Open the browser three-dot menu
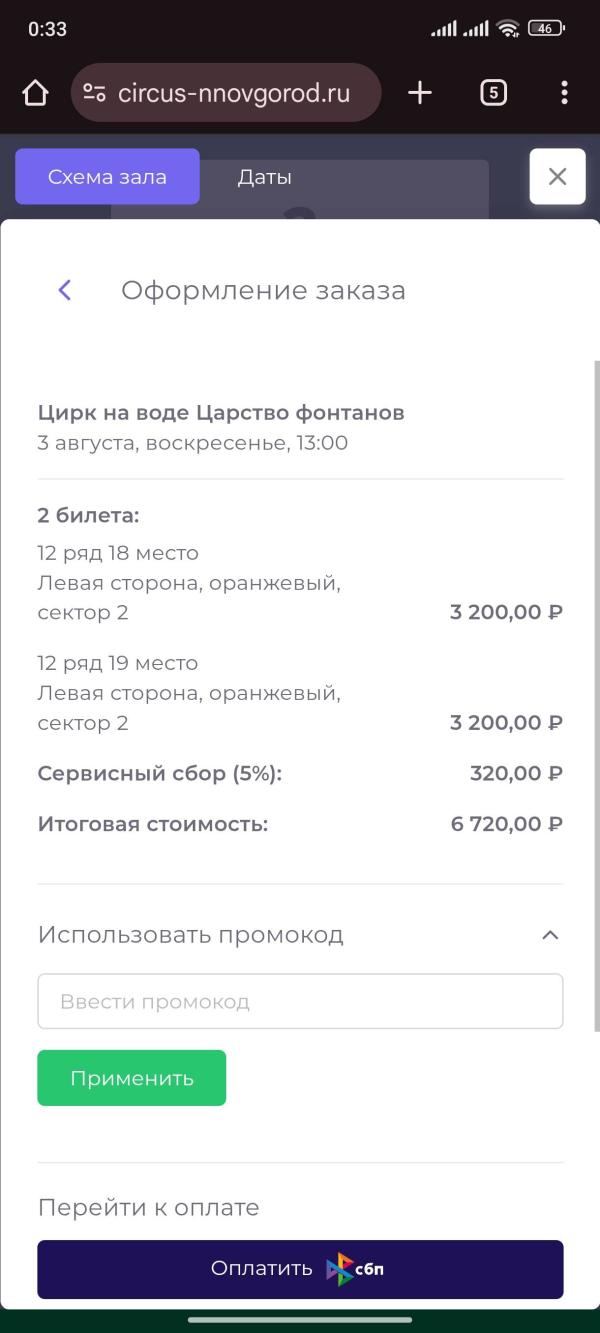 (x=564, y=93)
